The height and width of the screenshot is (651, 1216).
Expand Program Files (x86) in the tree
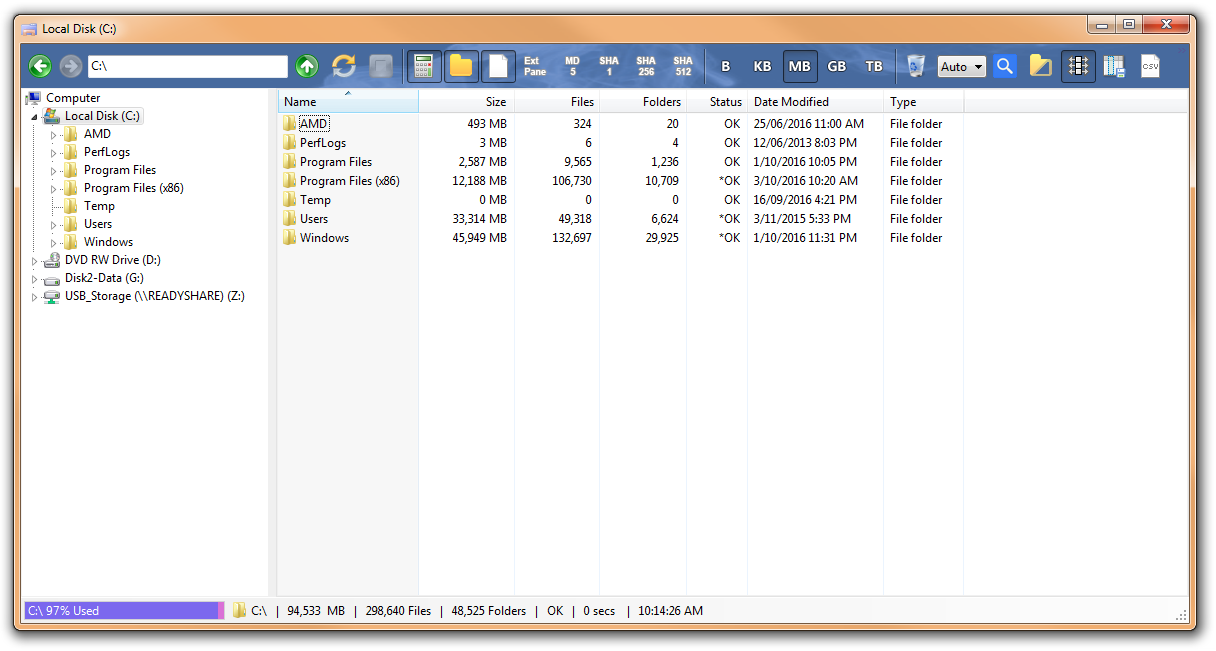[53, 189]
